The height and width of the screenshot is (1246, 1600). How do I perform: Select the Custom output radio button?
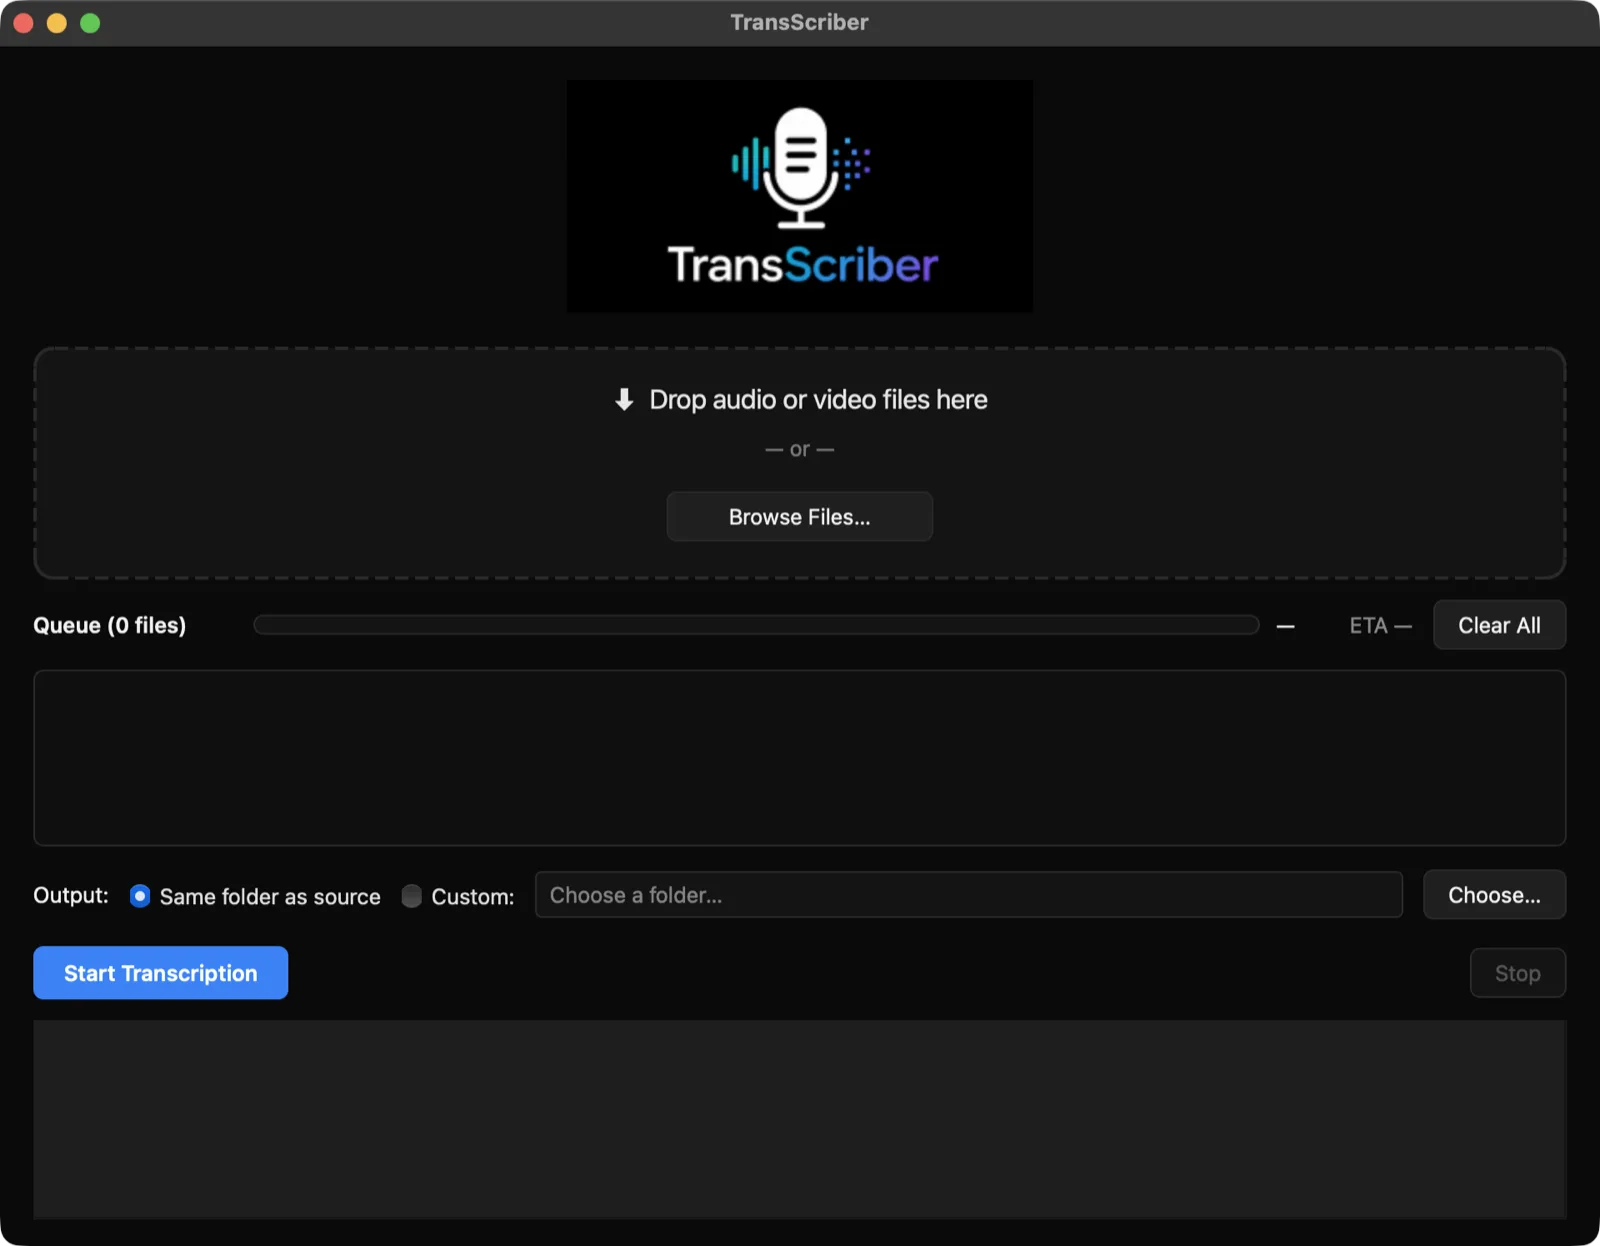(411, 896)
